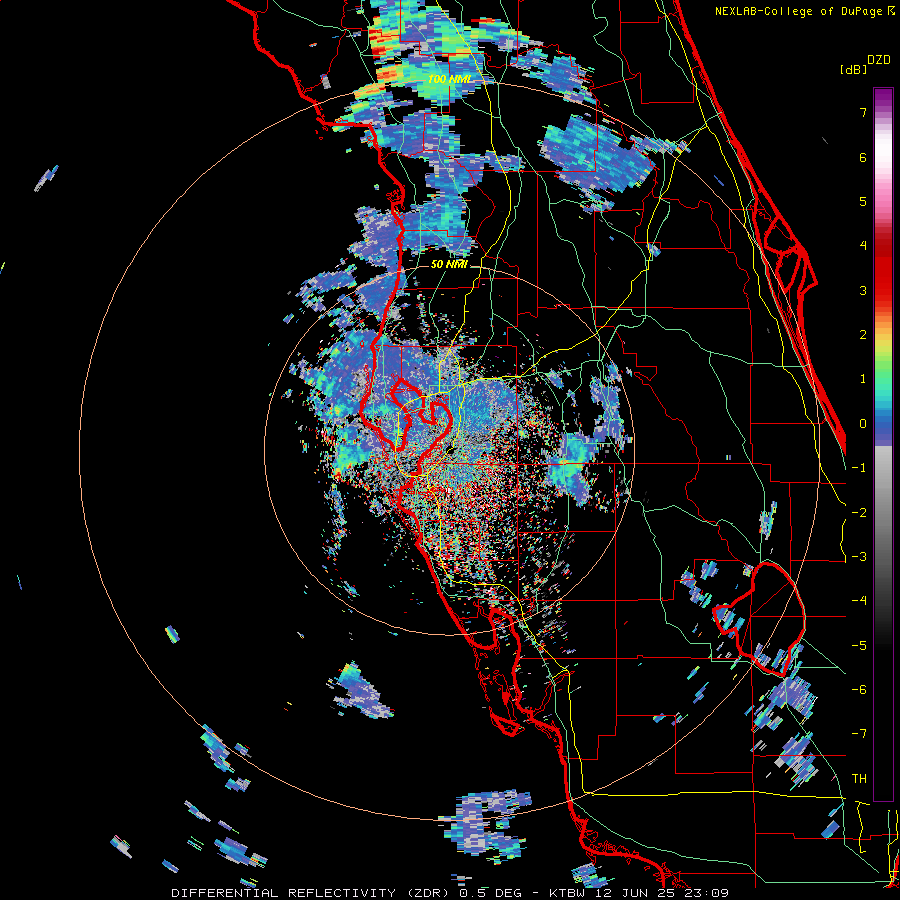
Task: Click the 100 NMI range ring label
Action: point(450,79)
